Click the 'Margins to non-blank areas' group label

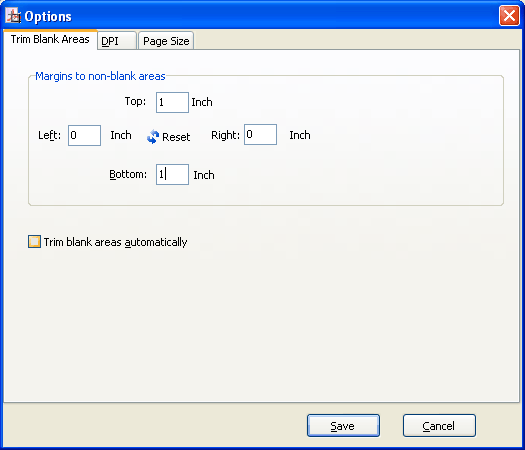pos(100,76)
